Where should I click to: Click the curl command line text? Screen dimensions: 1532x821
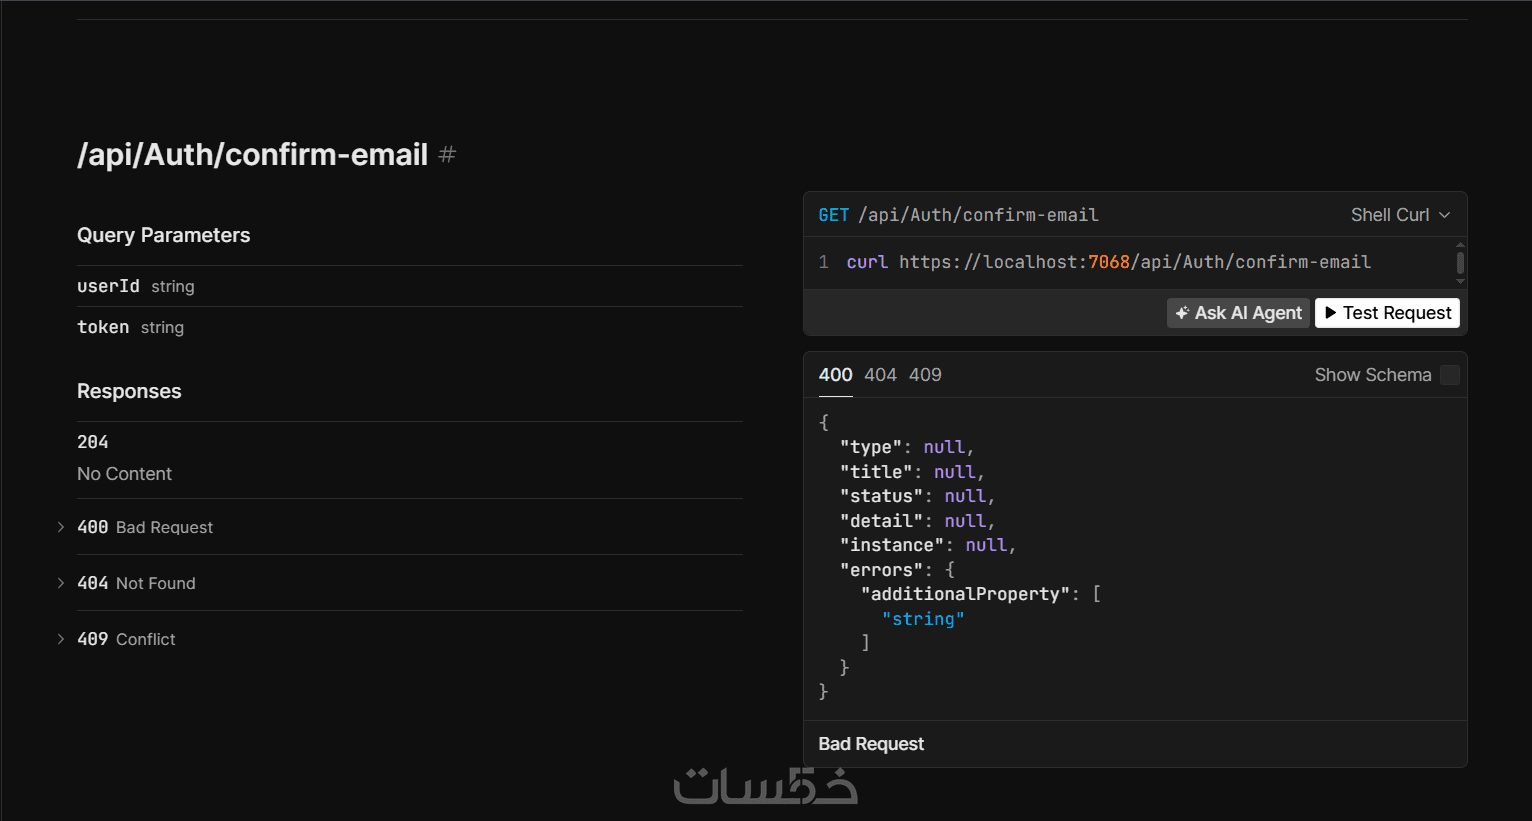pyautogui.click(x=1108, y=262)
